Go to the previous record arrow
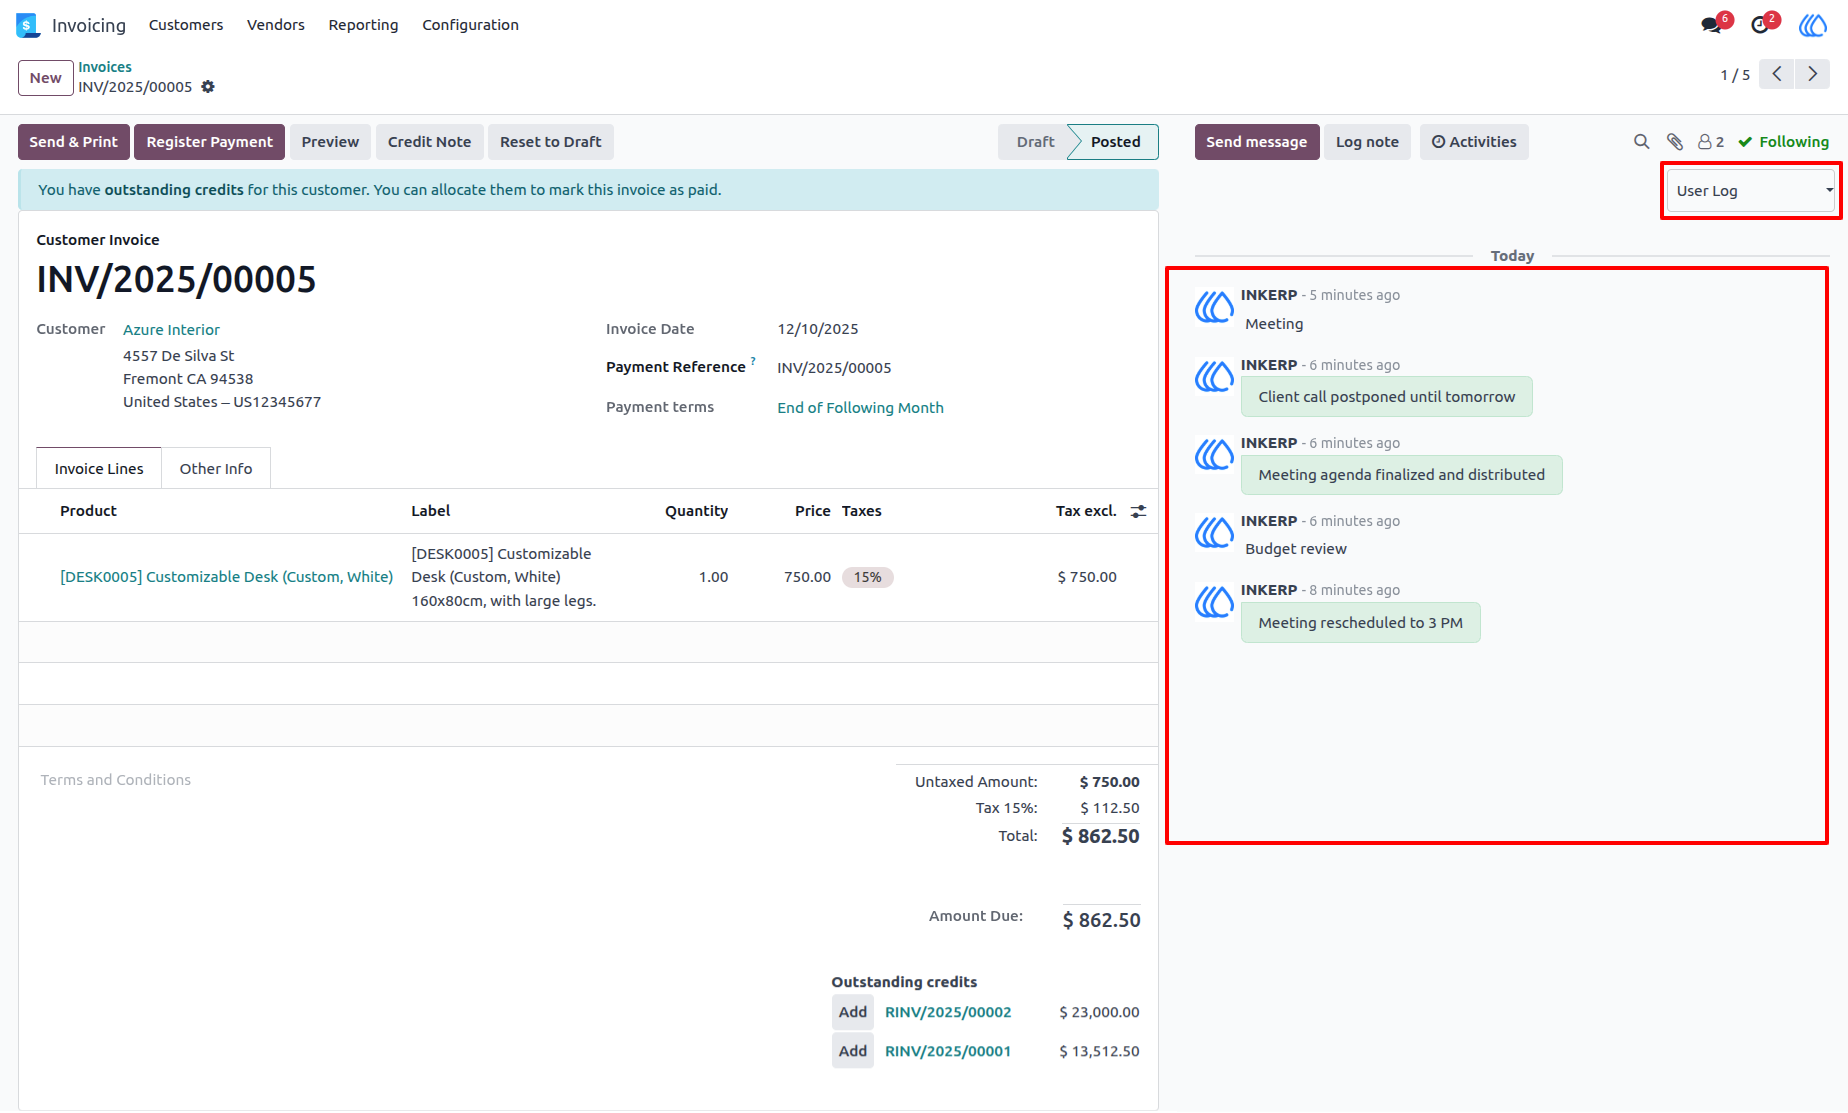Viewport: 1848px width, 1113px height. click(x=1776, y=74)
